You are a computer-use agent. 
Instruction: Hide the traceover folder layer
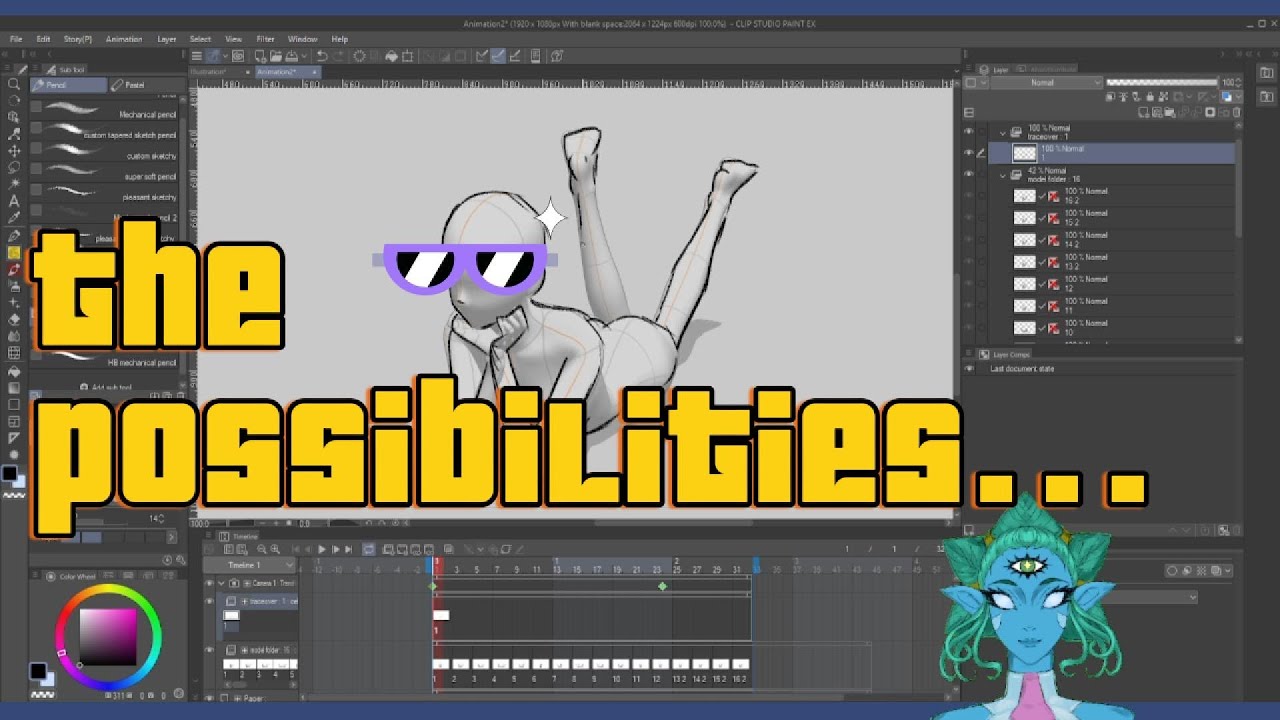968,132
